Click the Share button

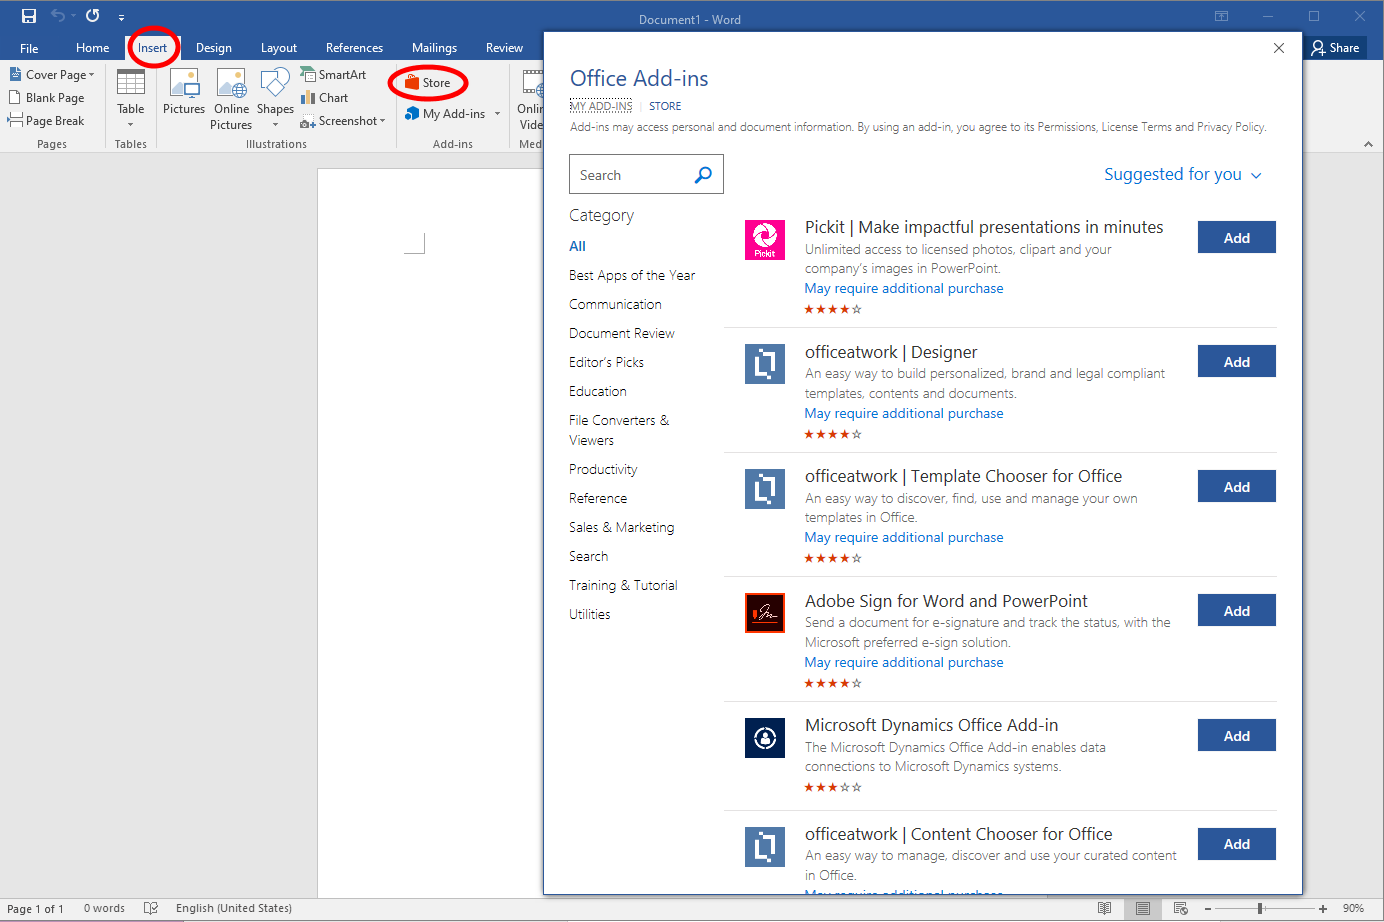[x=1336, y=48]
